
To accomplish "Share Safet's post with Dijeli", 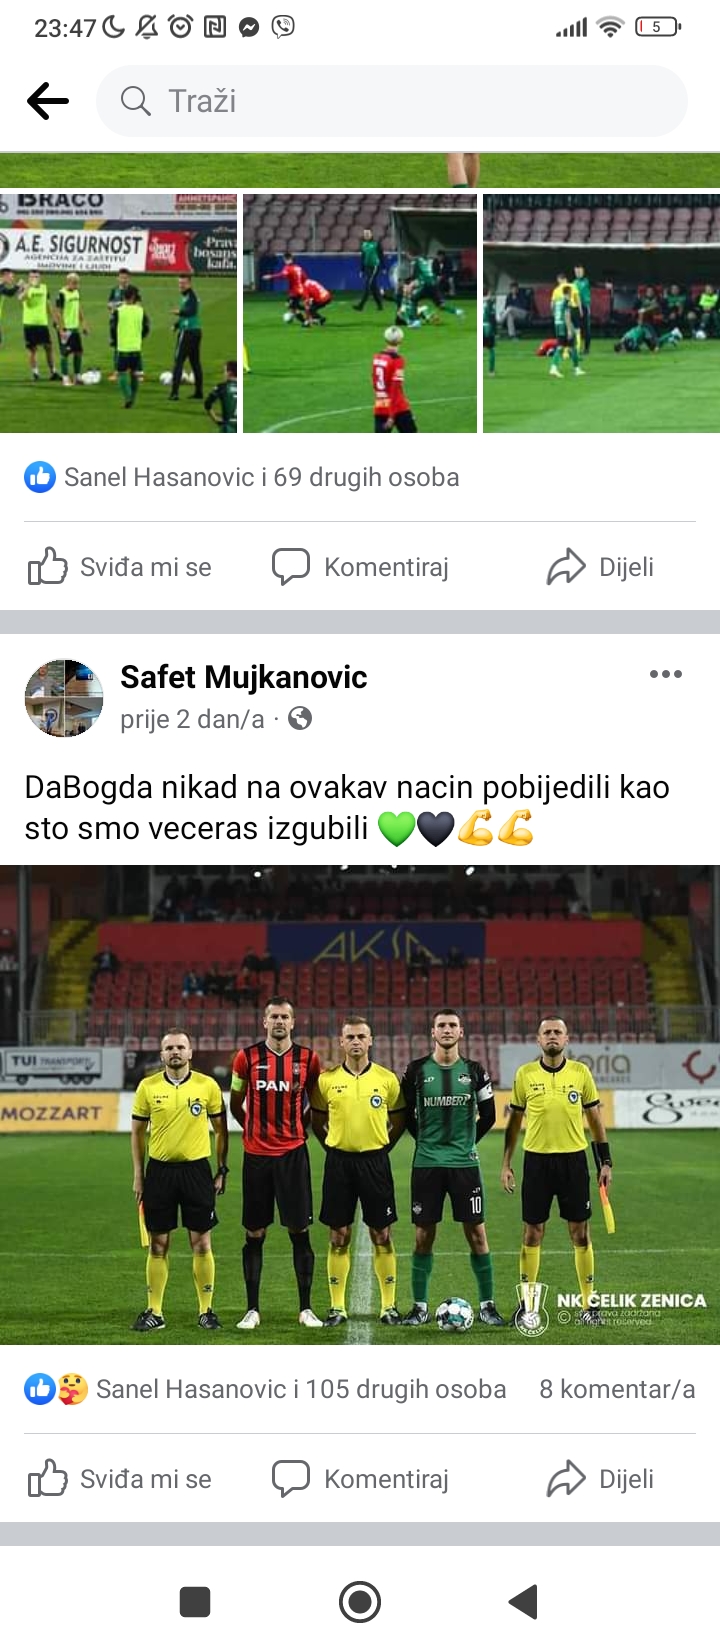I will tap(600, 1478).
